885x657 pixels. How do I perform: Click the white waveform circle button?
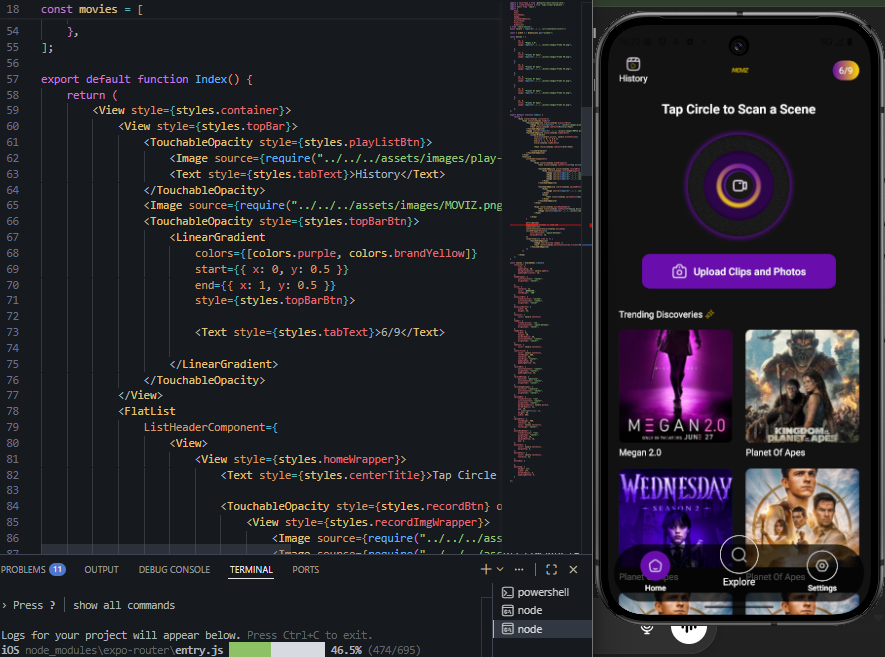689,630
